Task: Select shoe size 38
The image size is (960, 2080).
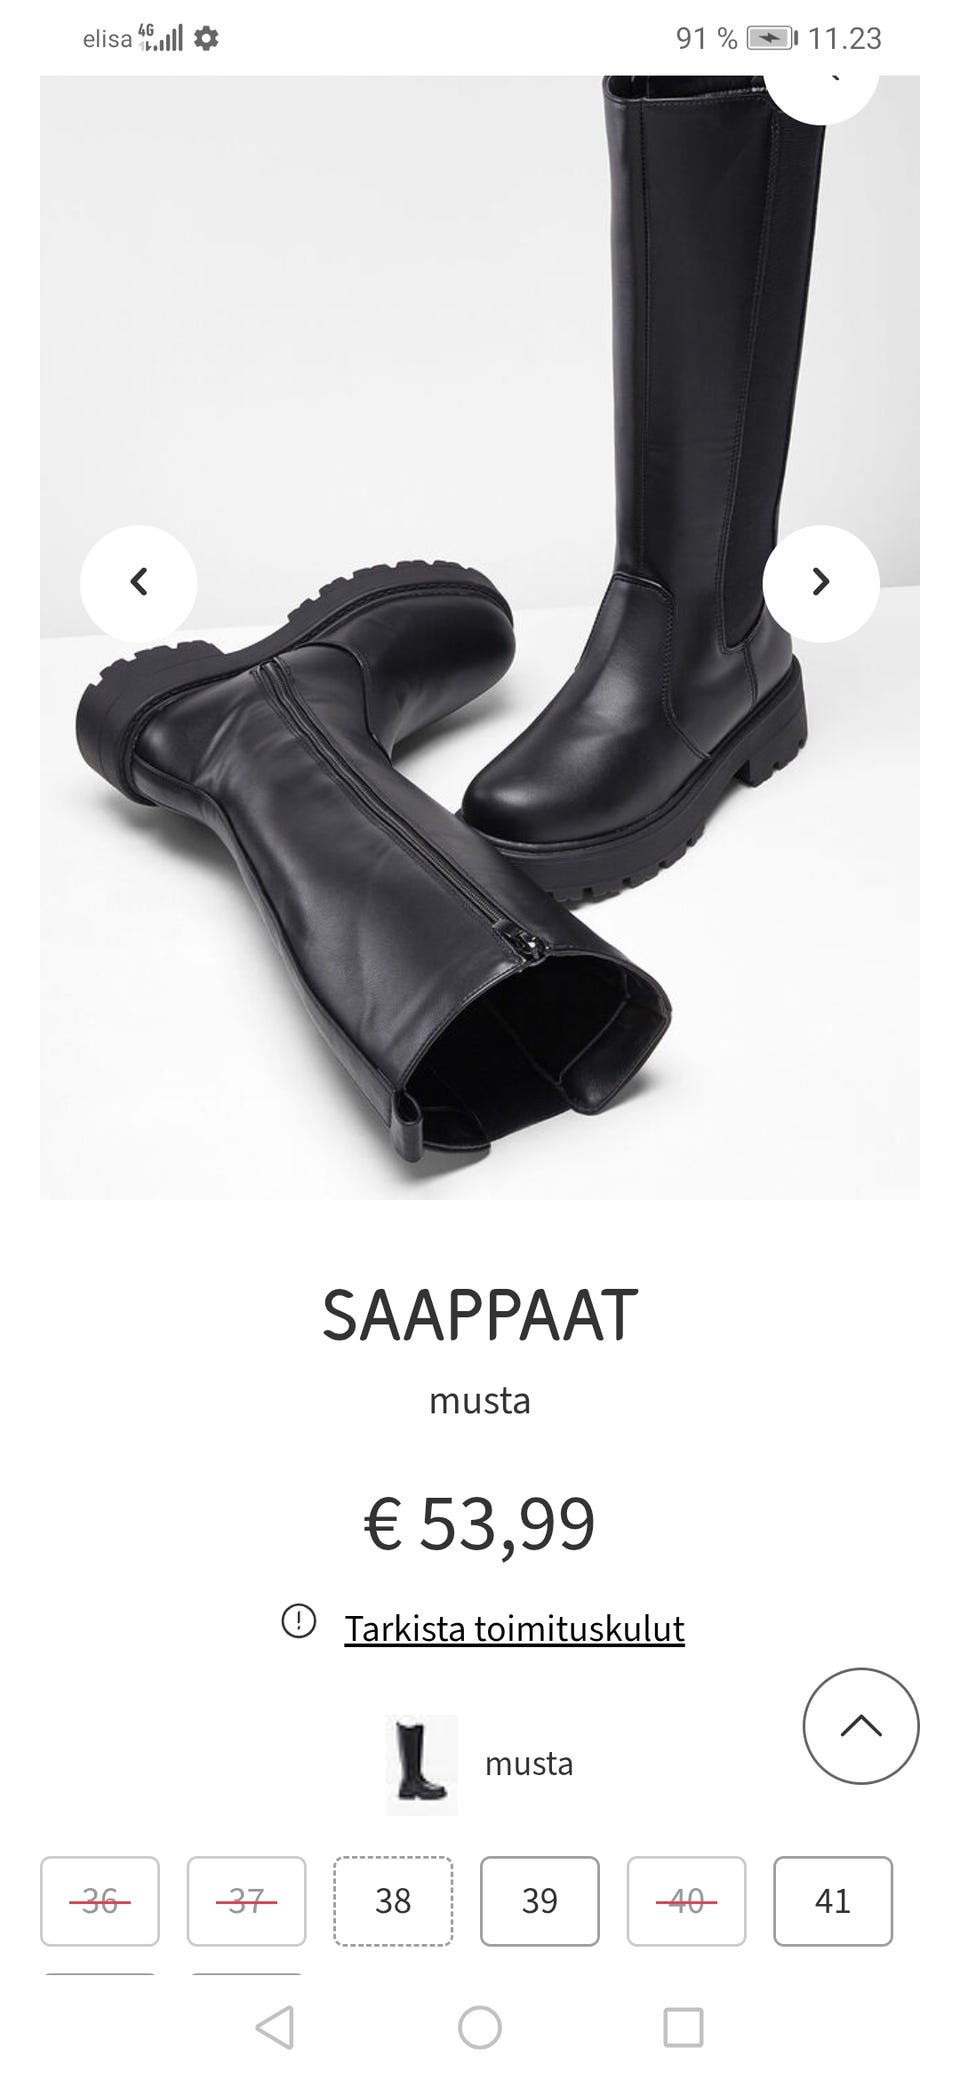Action: 393,1901
